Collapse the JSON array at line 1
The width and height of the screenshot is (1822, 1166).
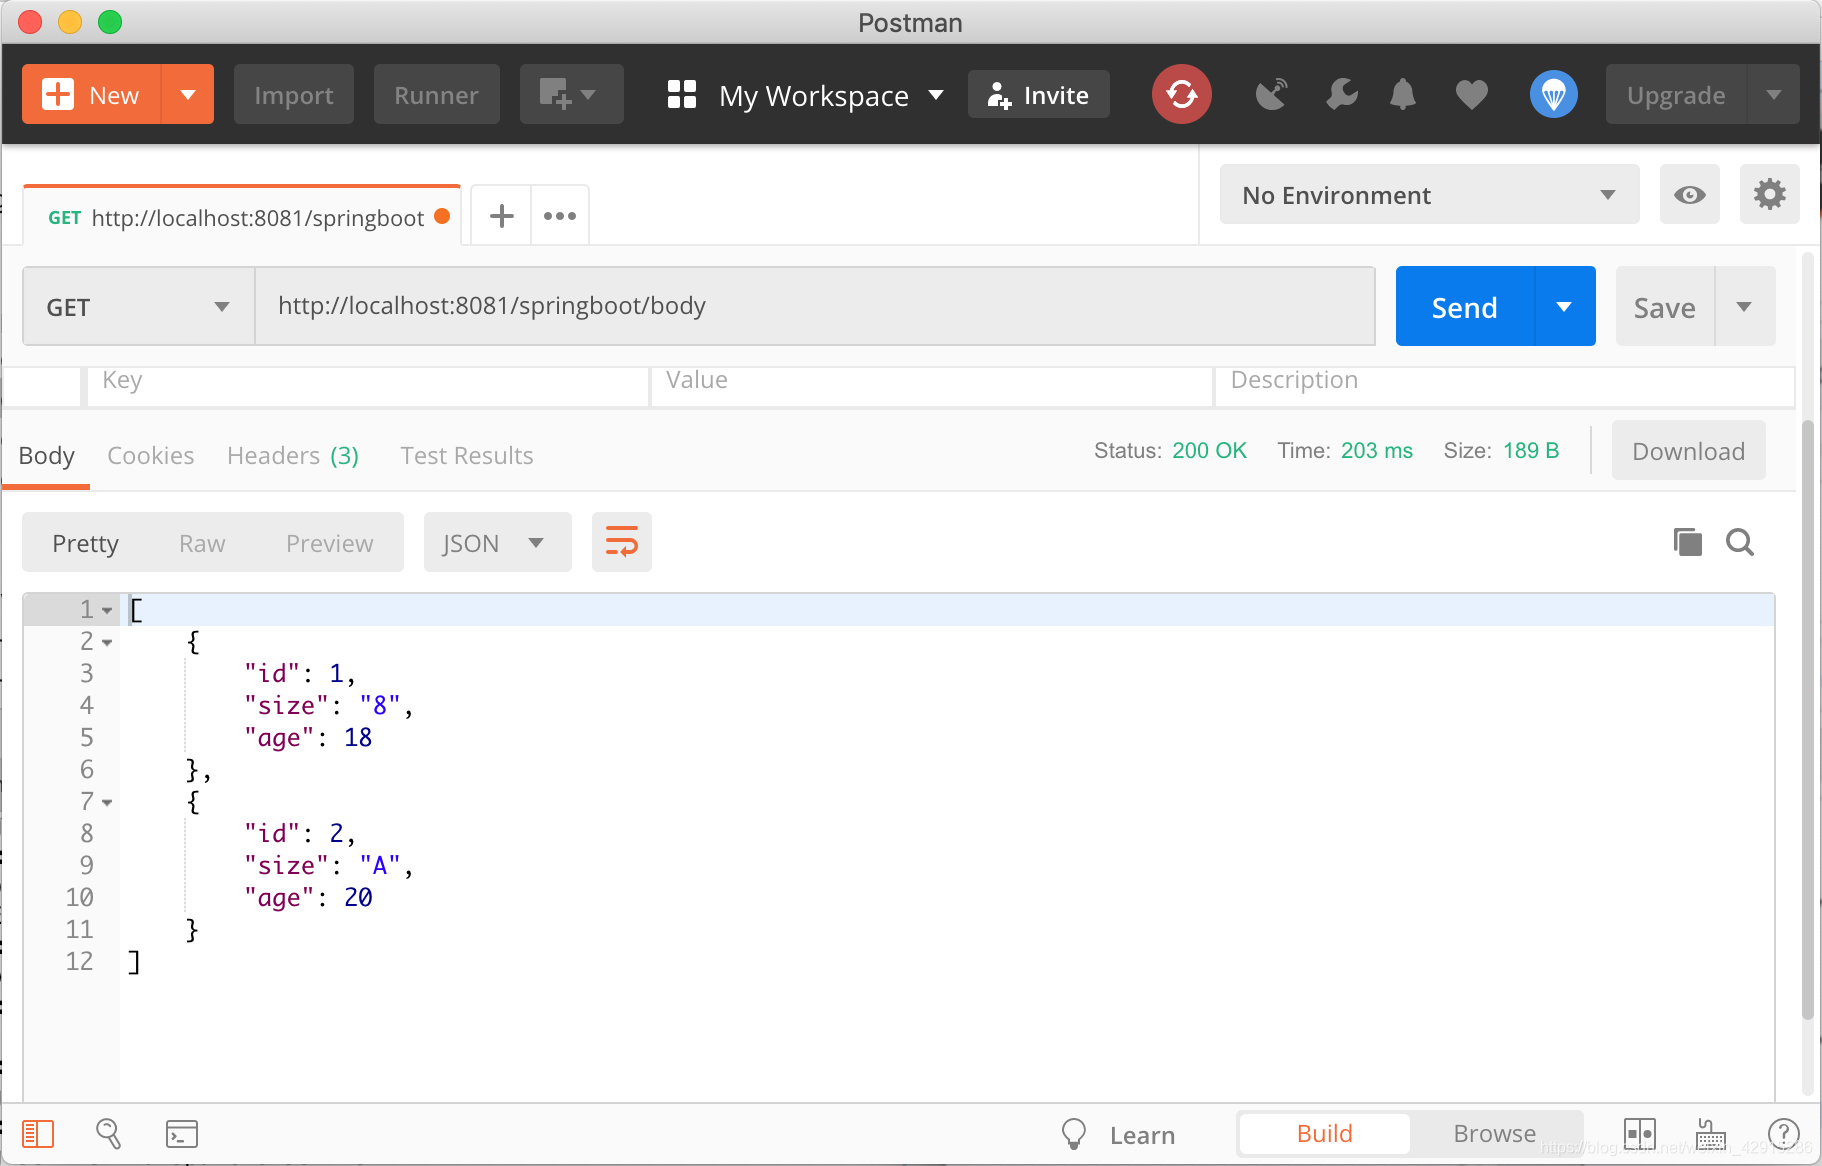[107, 610]
